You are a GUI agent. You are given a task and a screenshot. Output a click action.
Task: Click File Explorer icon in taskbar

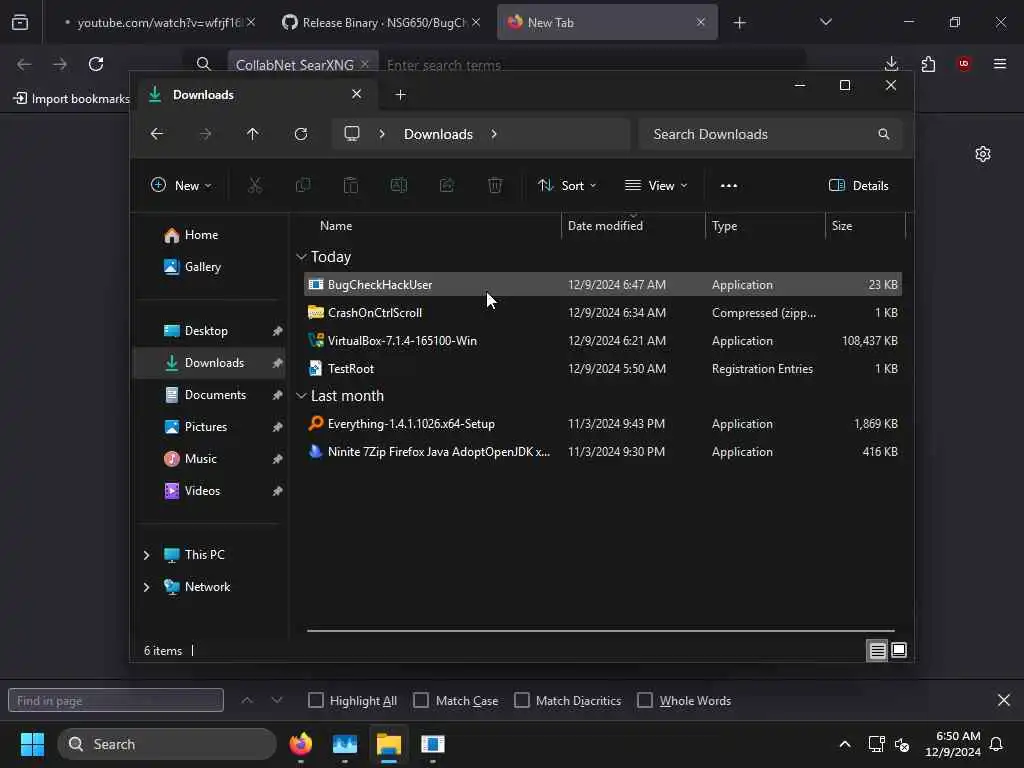[x=389, y=744]
